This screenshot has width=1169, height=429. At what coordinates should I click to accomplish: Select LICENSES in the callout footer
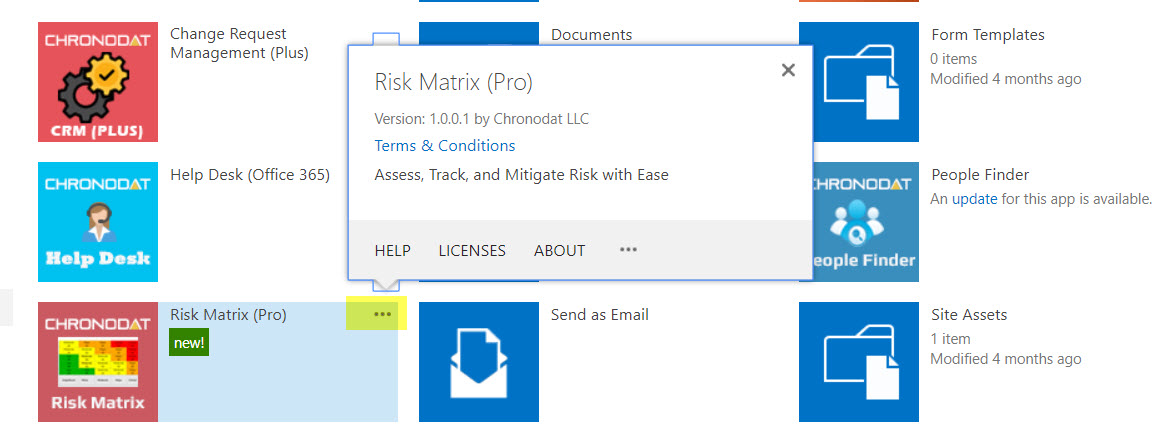(x=472, y=251)
